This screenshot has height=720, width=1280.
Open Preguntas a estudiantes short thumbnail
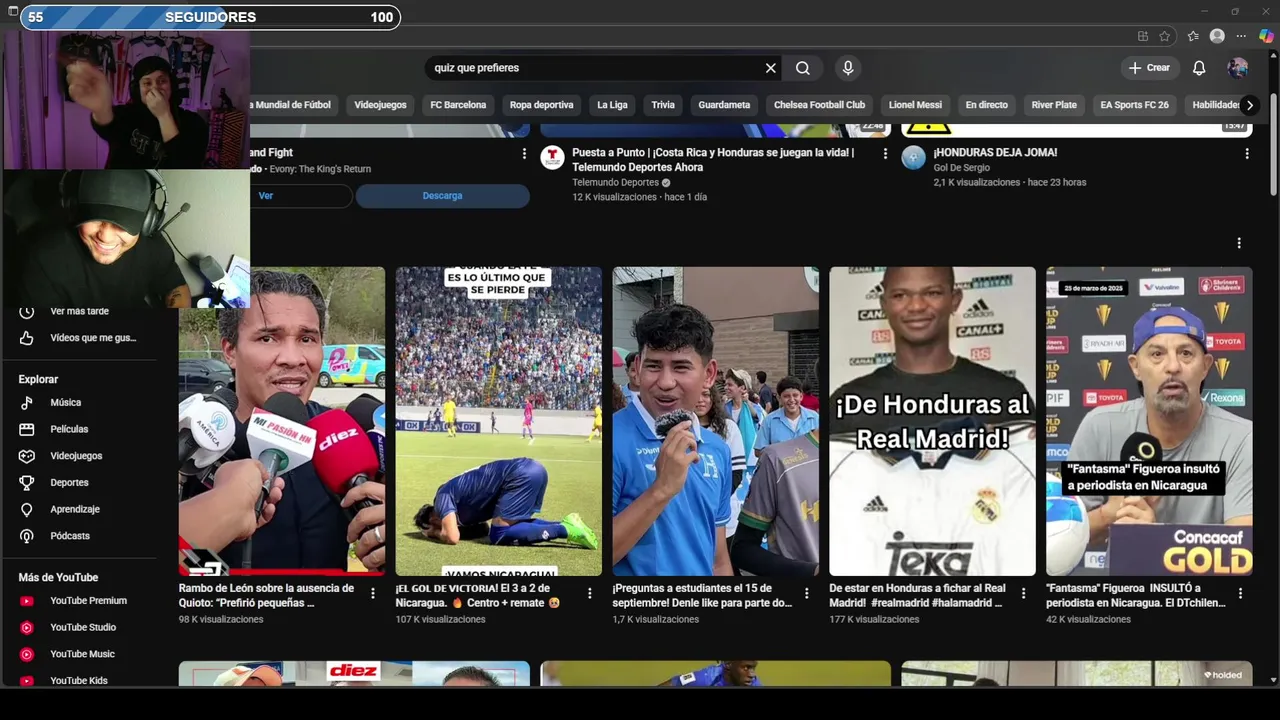715,421
